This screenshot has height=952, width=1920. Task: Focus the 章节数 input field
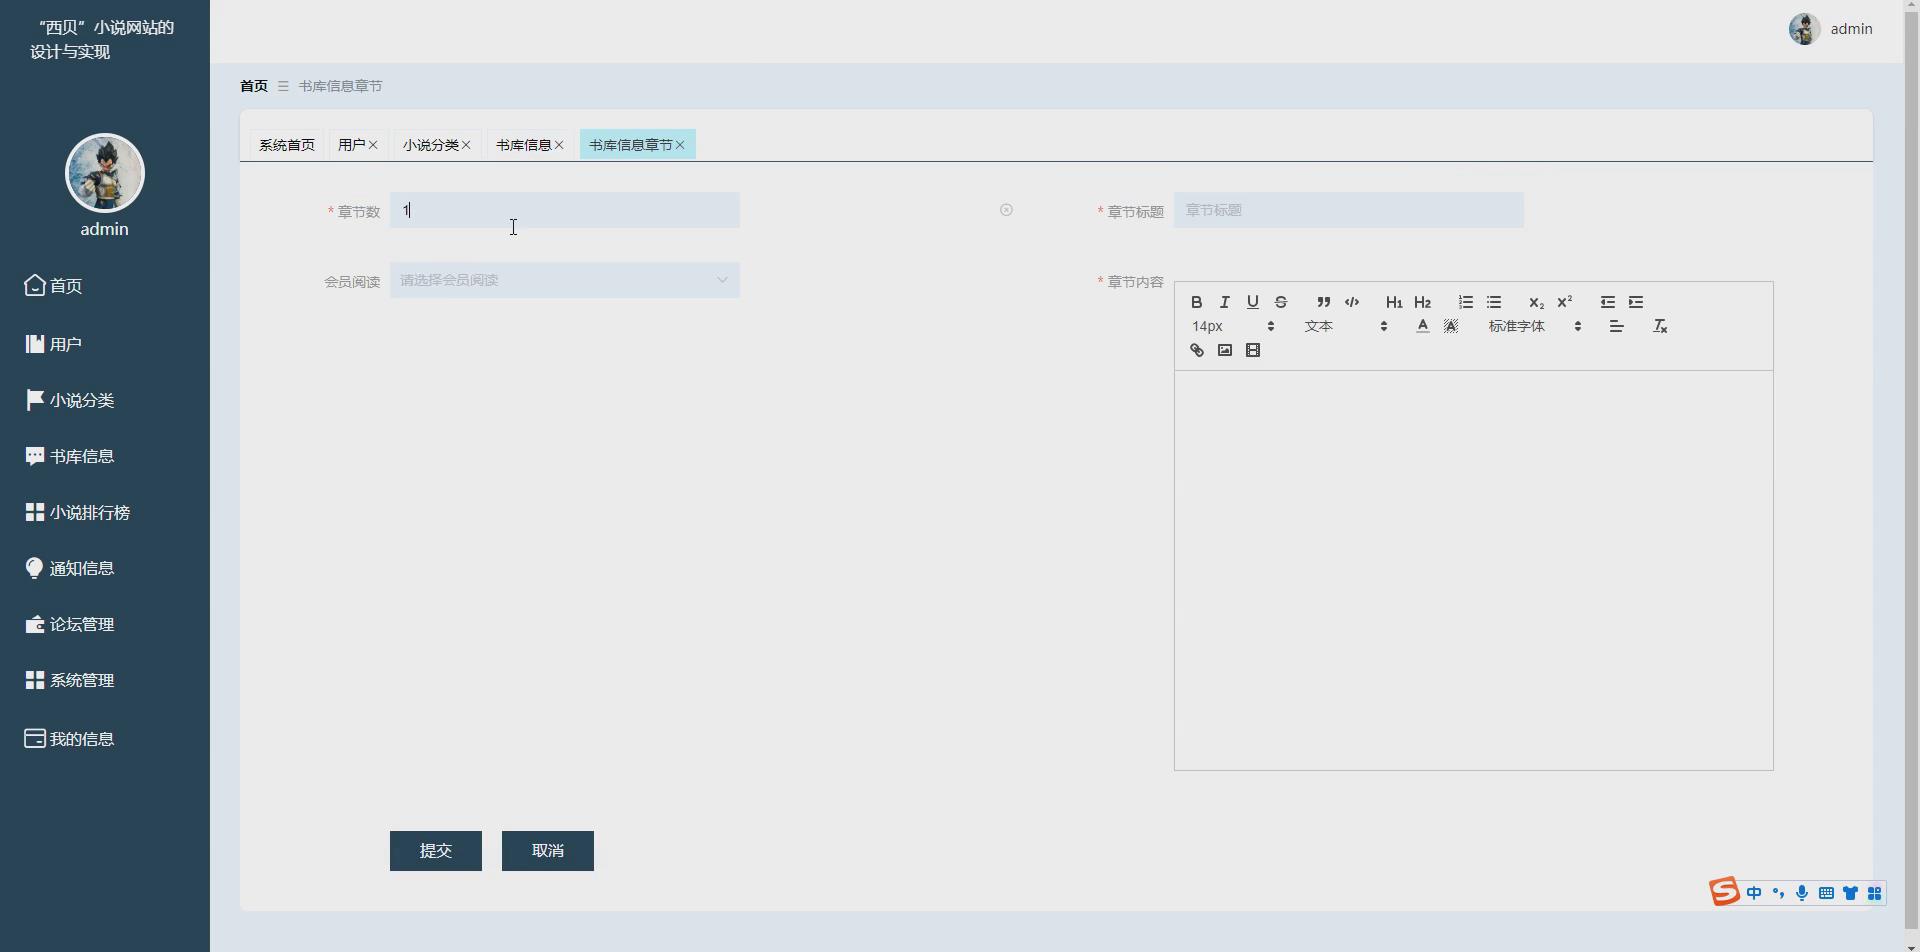tap(565, 210)
